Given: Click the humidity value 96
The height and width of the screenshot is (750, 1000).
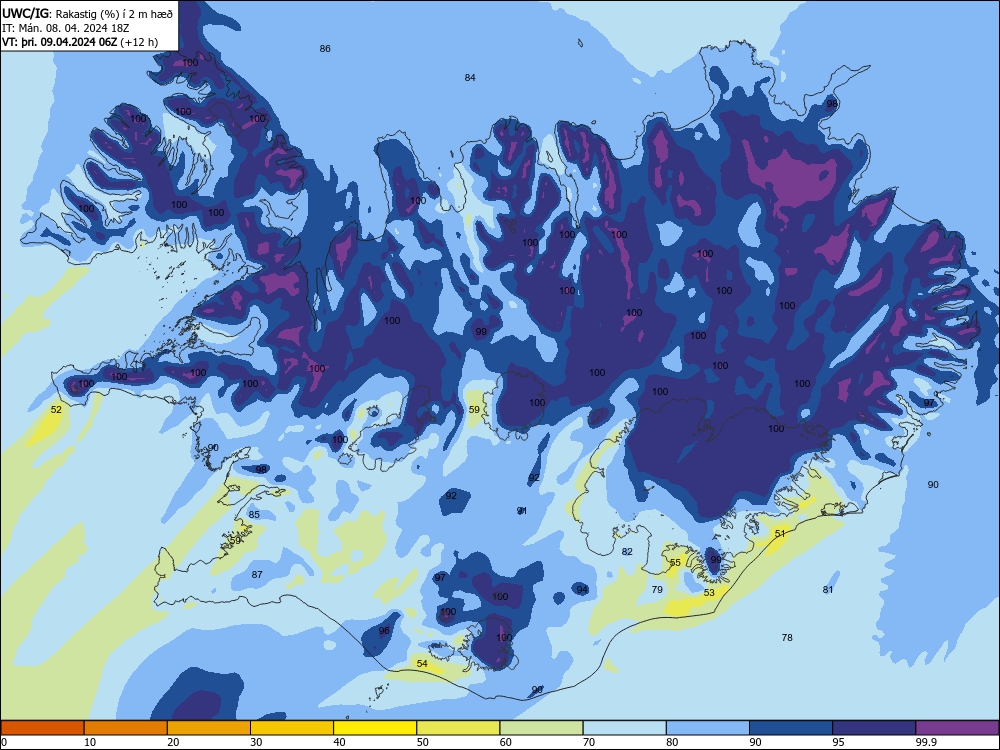Looking at the screenshot, I should (x=384, y=631).
